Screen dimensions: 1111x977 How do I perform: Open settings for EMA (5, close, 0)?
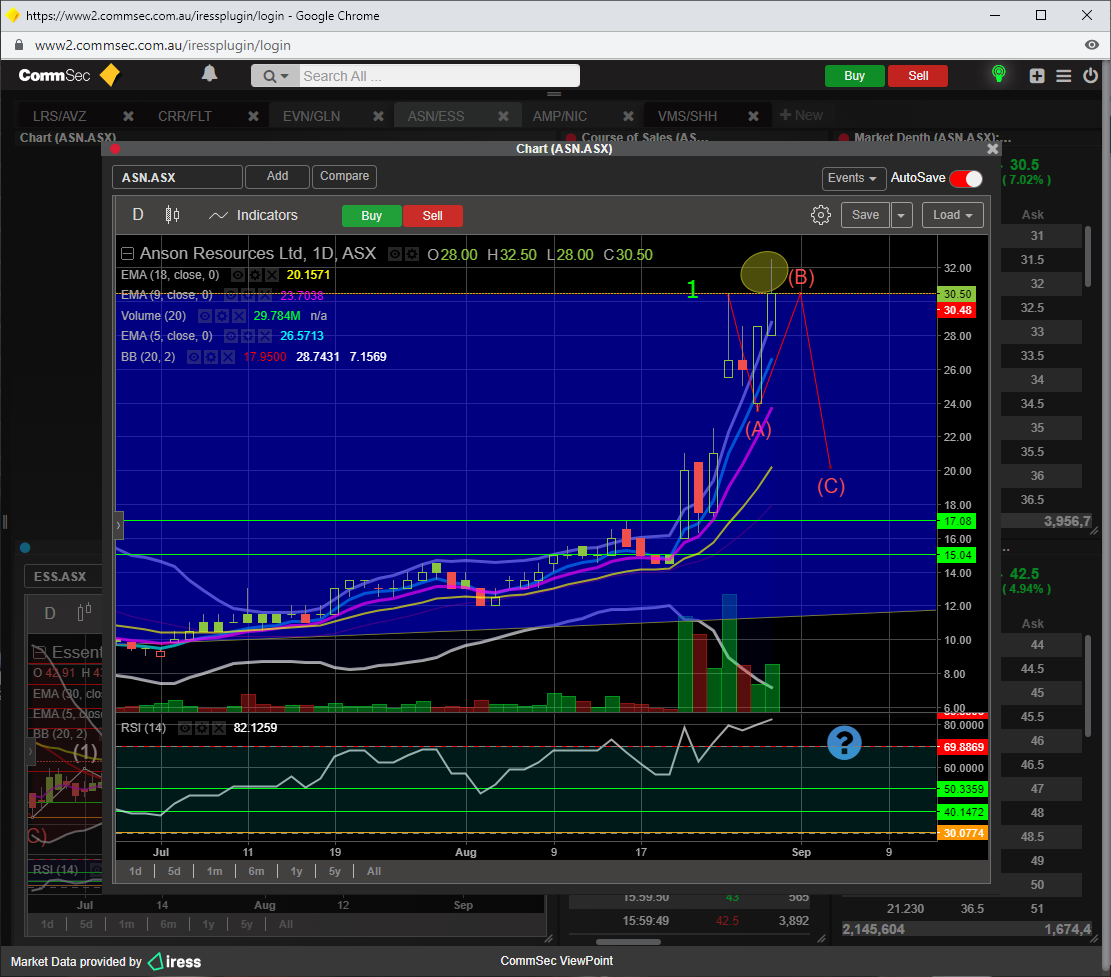coord(248,336)
